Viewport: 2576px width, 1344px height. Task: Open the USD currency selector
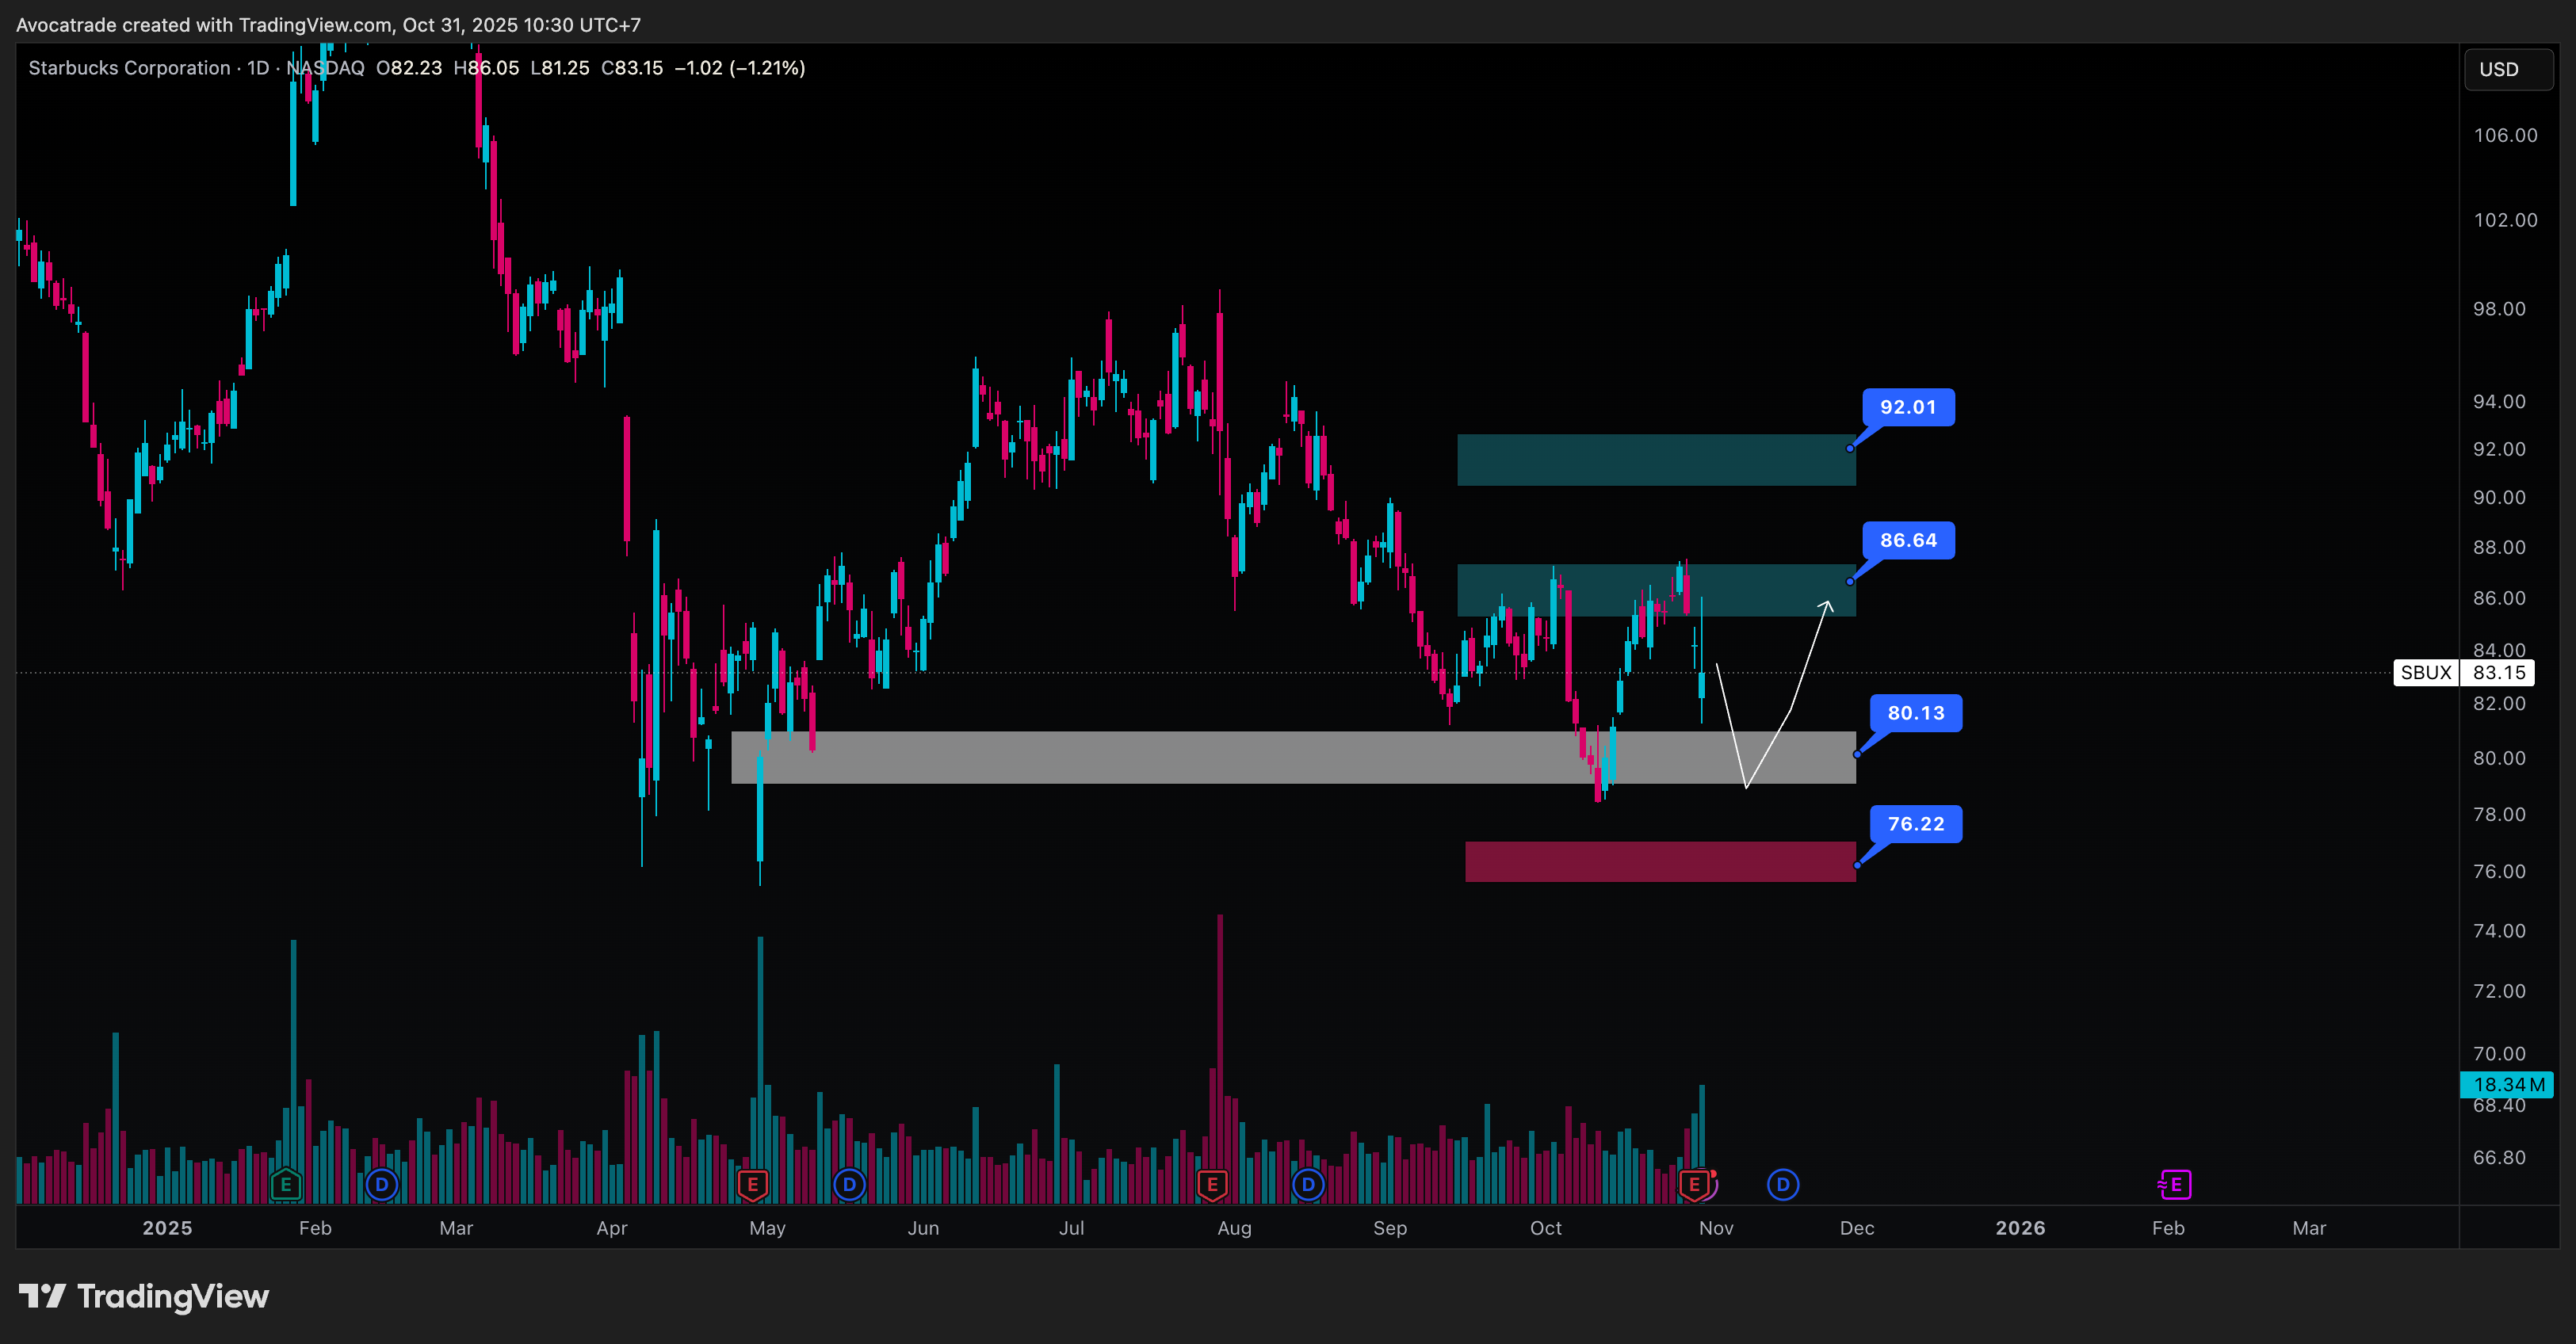tap(2507, 69)
